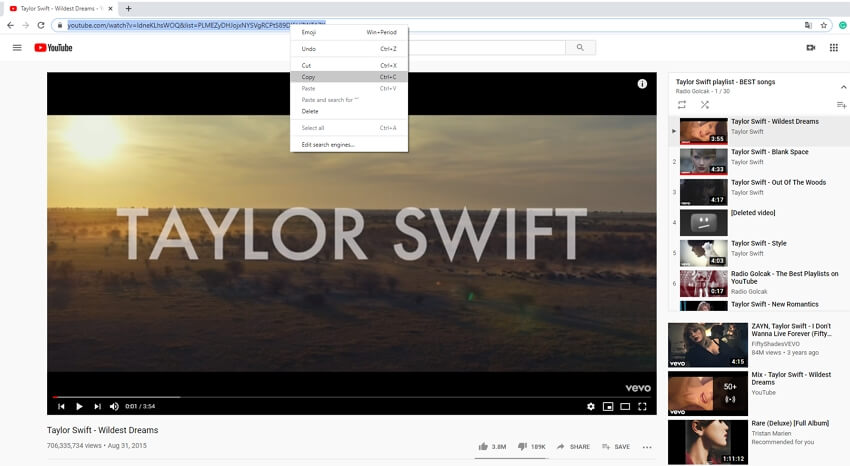The height and width of the screenshot is (466, 850).
Task: Mute the video volume
Action: tap(114, 406)
